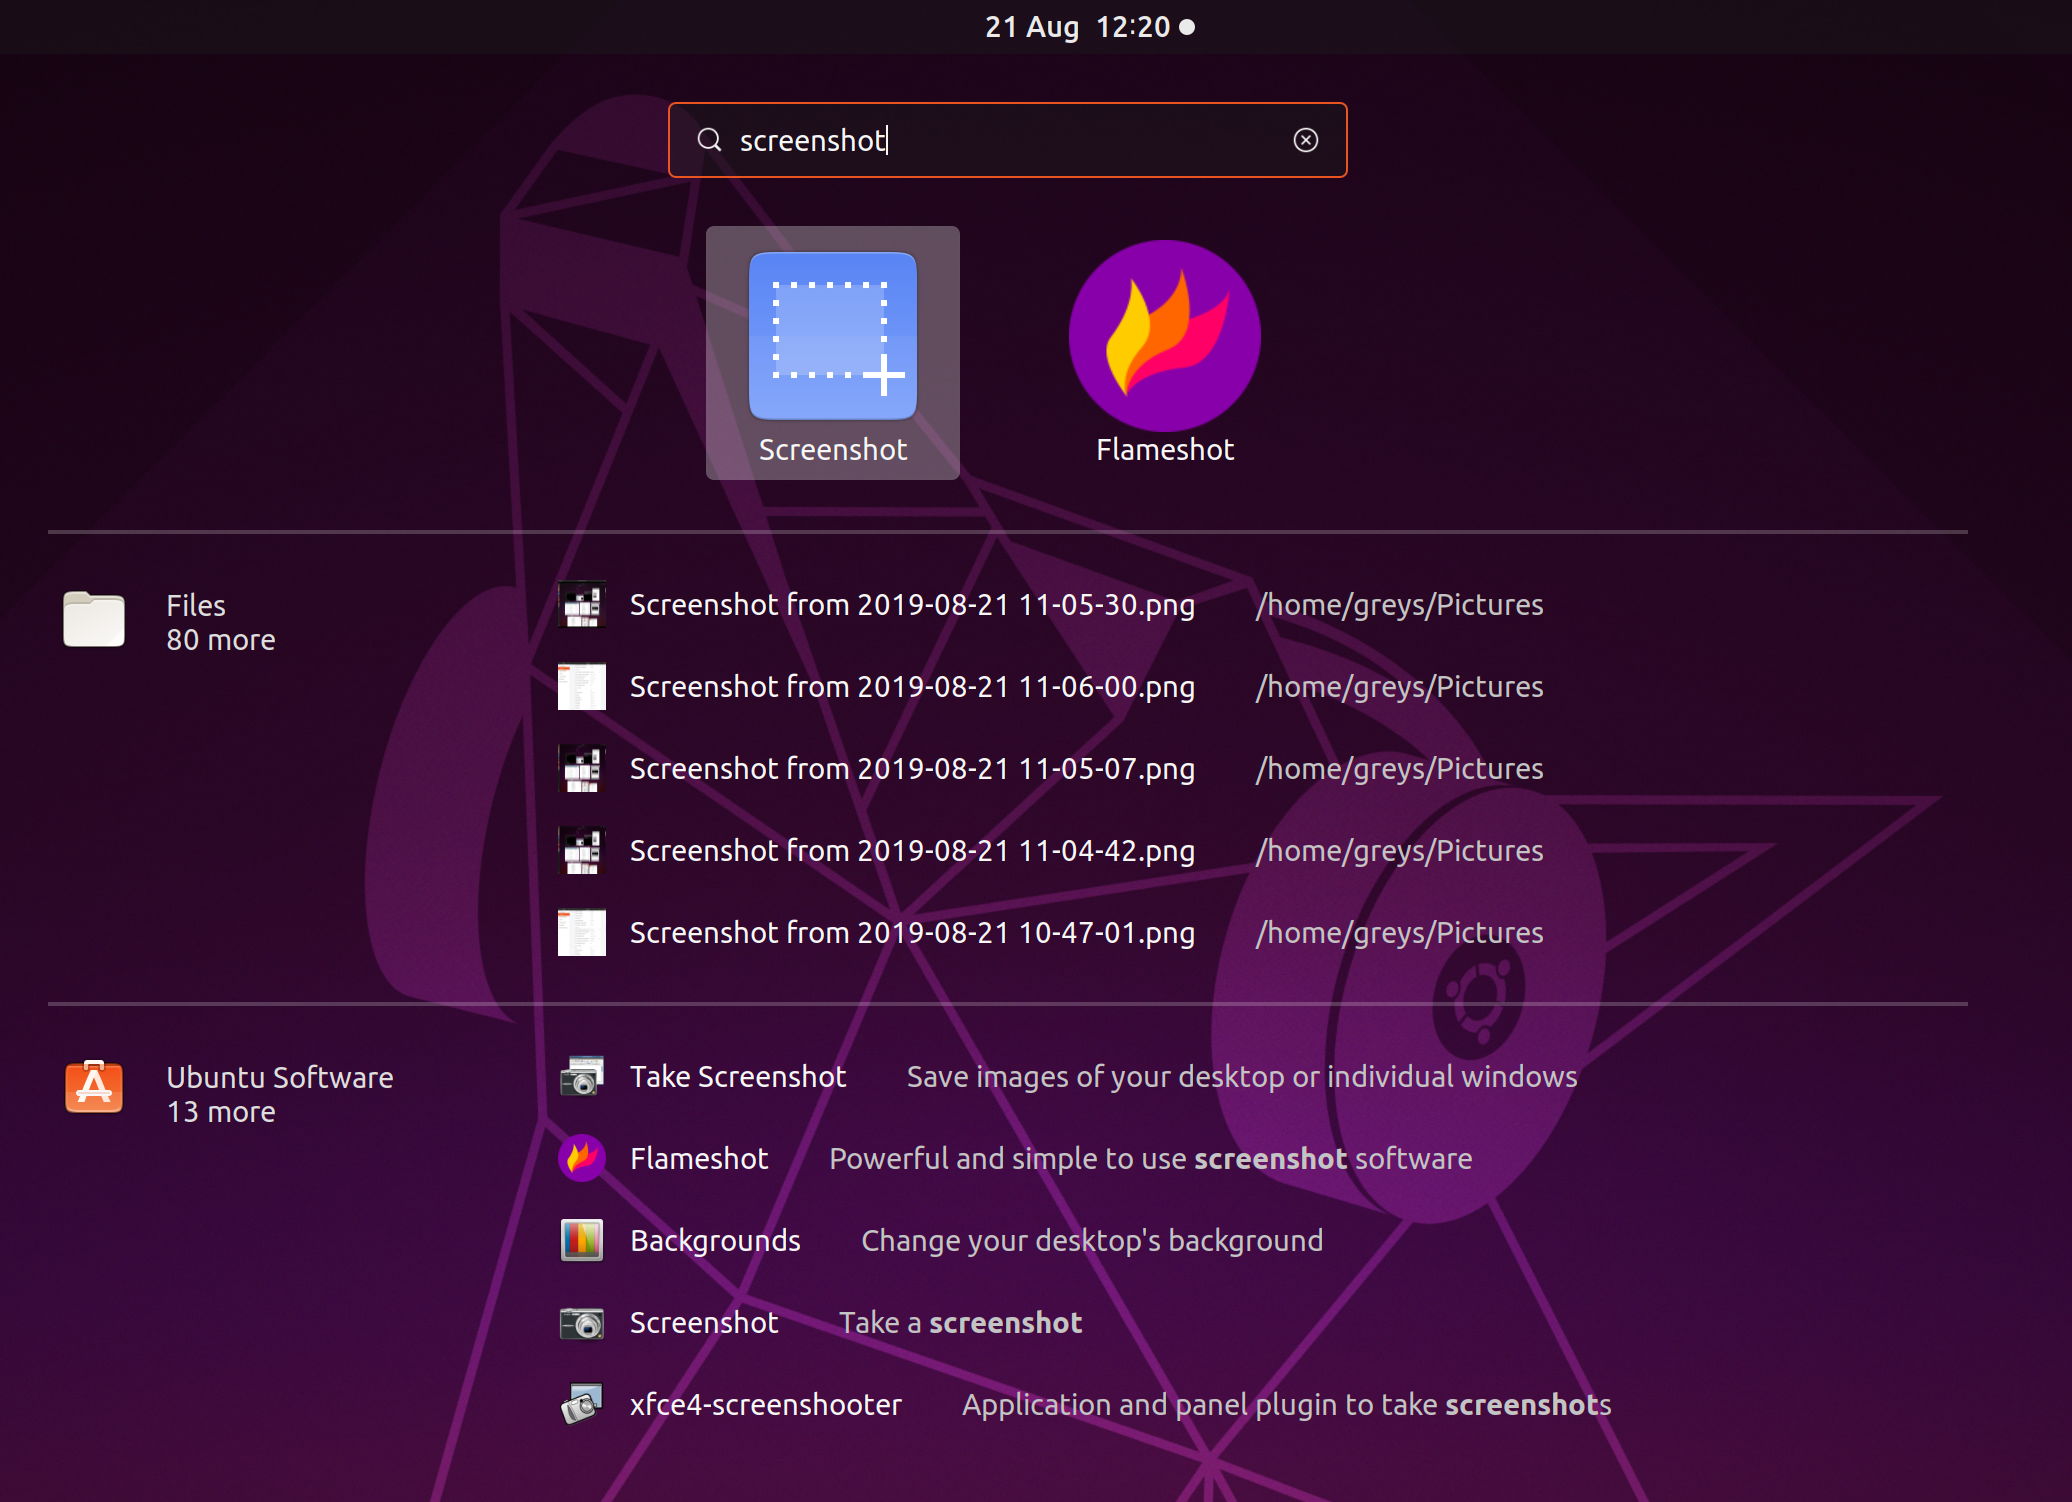The width and height of the screenshot is (2072, 1502).
Task: Select 'Backgrounds' software result
Action: [x=715, y=1240]
